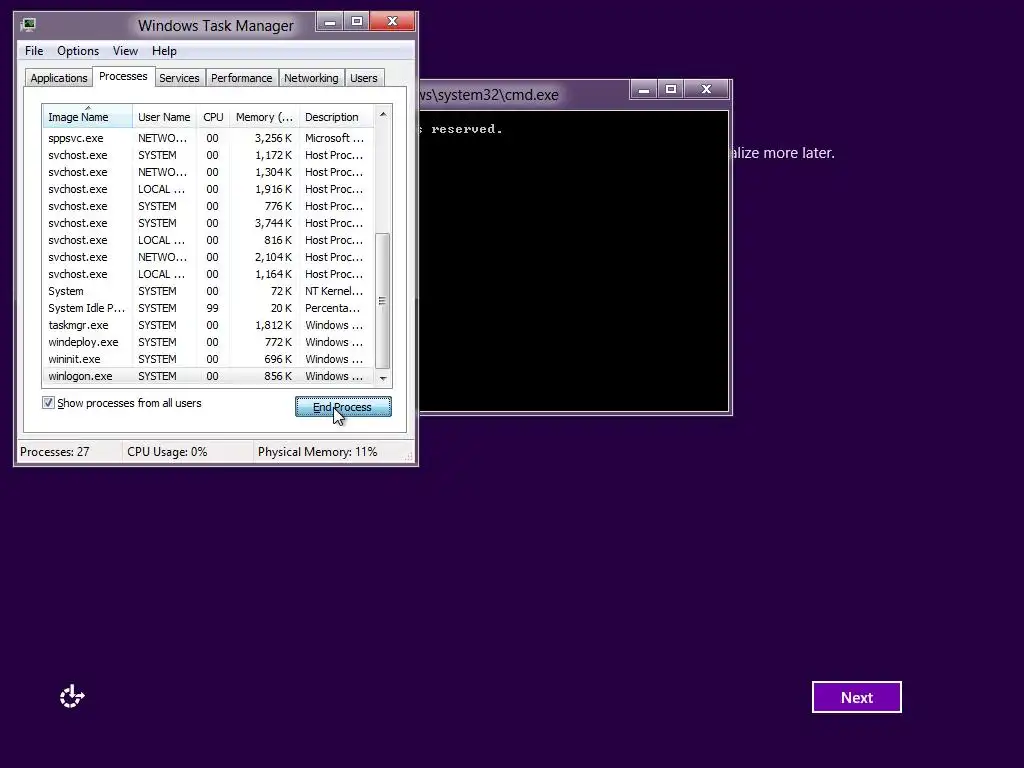Close the cmd.exe window

tap(706, 89)
